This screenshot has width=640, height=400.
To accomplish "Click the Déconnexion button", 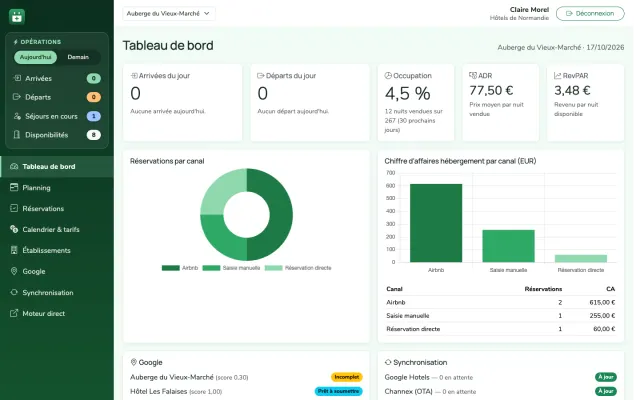I will pos(590,13).
